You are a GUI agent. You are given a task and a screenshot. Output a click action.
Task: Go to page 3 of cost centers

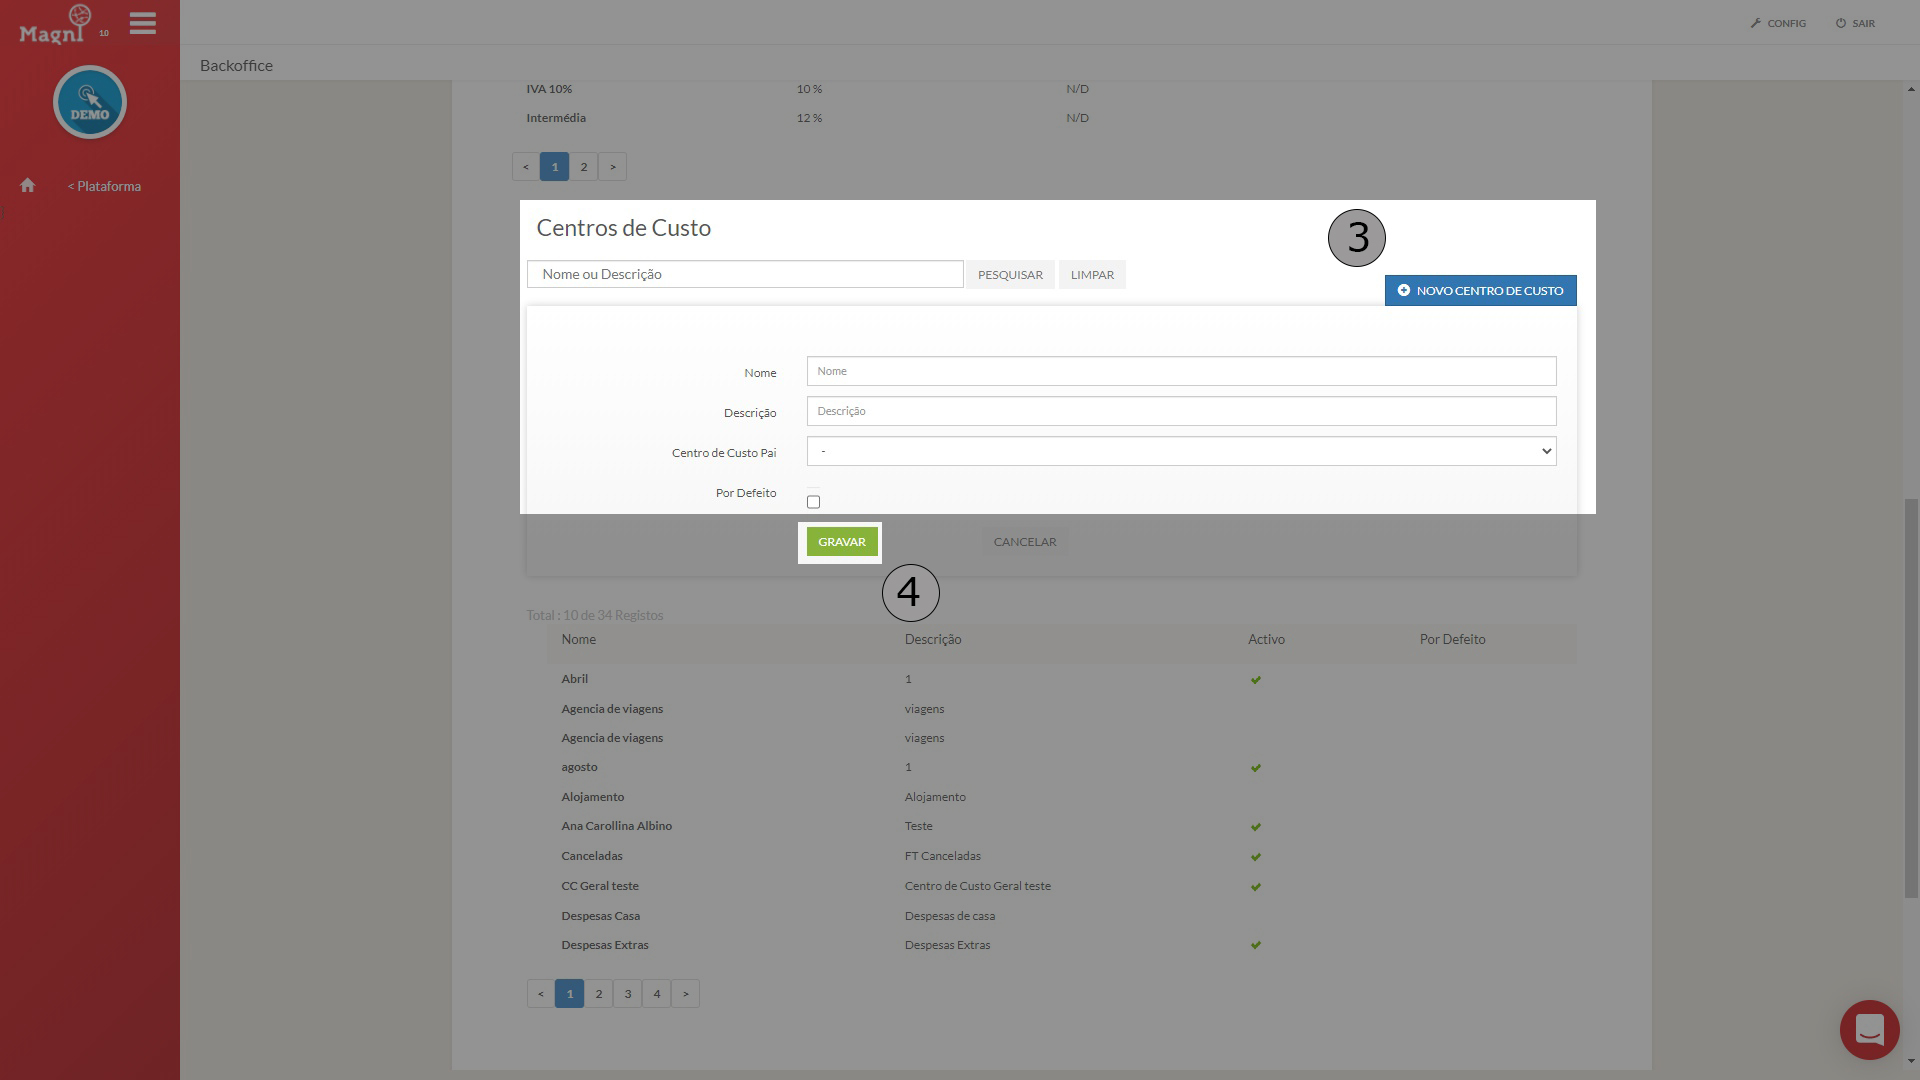(627, 993)
